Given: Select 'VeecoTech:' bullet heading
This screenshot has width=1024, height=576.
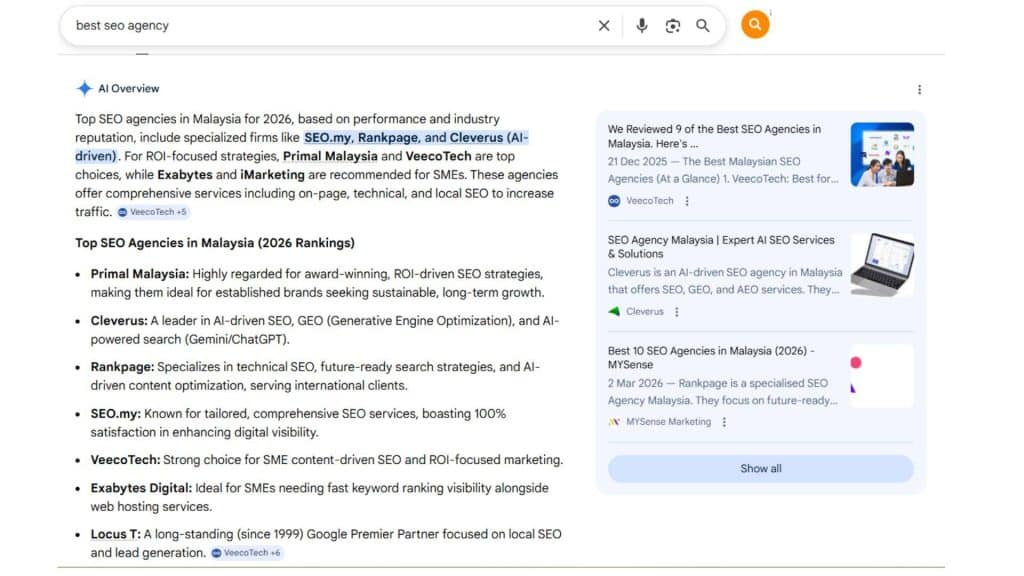Looking at the screenshot, I should [x=125, y=460].
